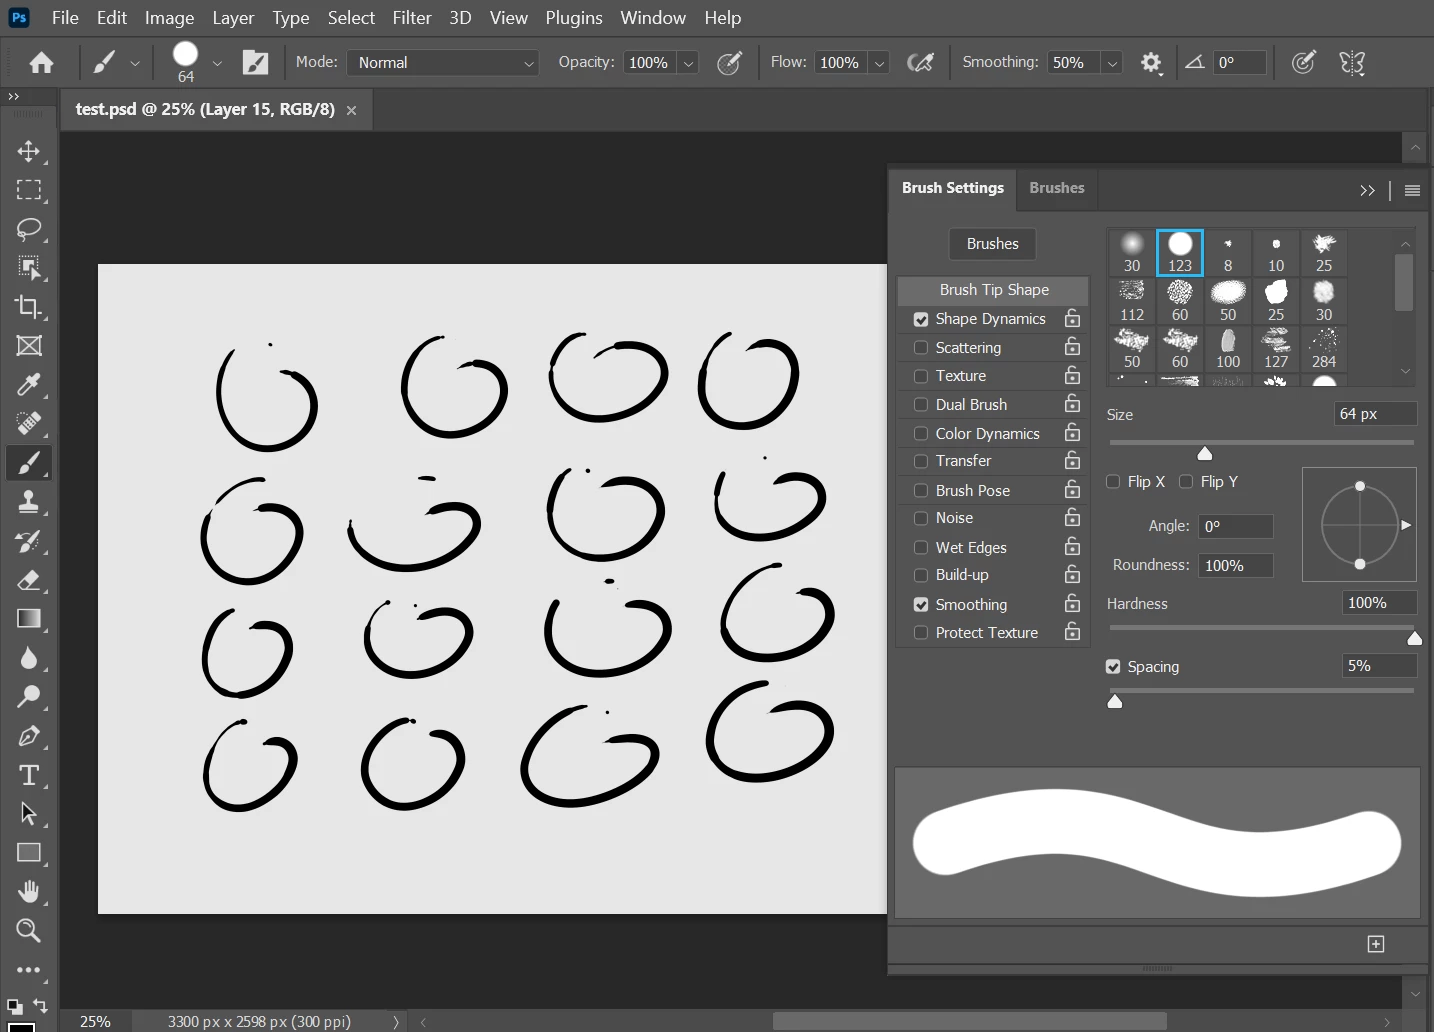Viewport: 1434px width, 1032px height.
Task: Enable pressure for opacity icon
Action: (x=730, y=63)
